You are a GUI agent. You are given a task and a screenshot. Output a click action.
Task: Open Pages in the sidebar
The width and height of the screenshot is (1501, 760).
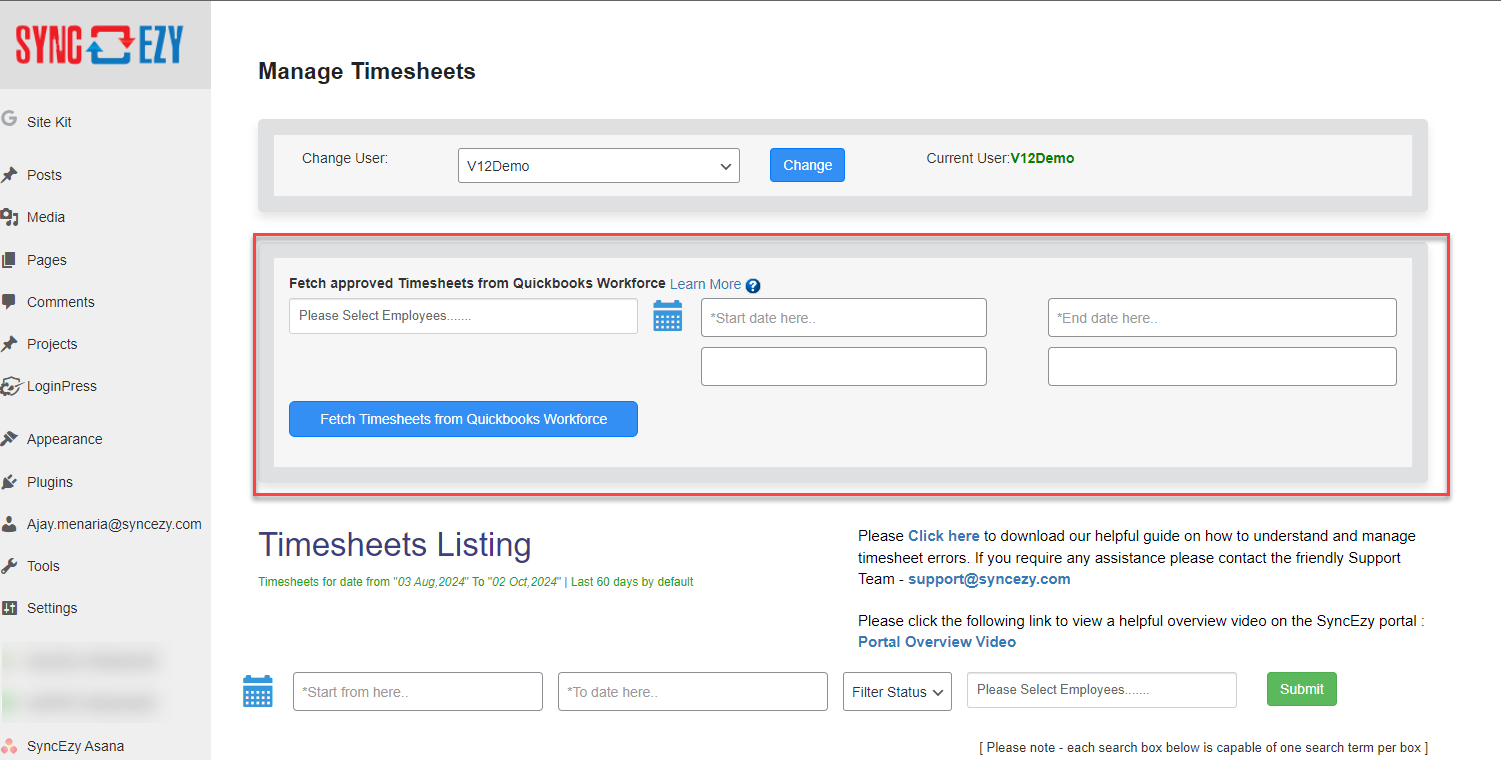pos(47,260)
